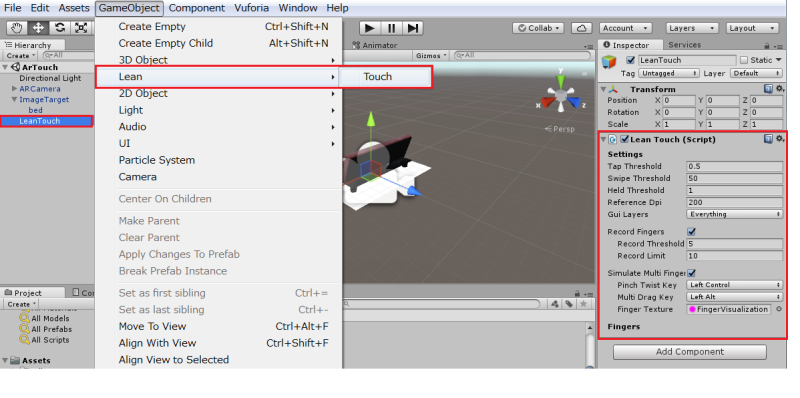
Task: Open the Transform help book icon
Action: [x=768, y=89]
